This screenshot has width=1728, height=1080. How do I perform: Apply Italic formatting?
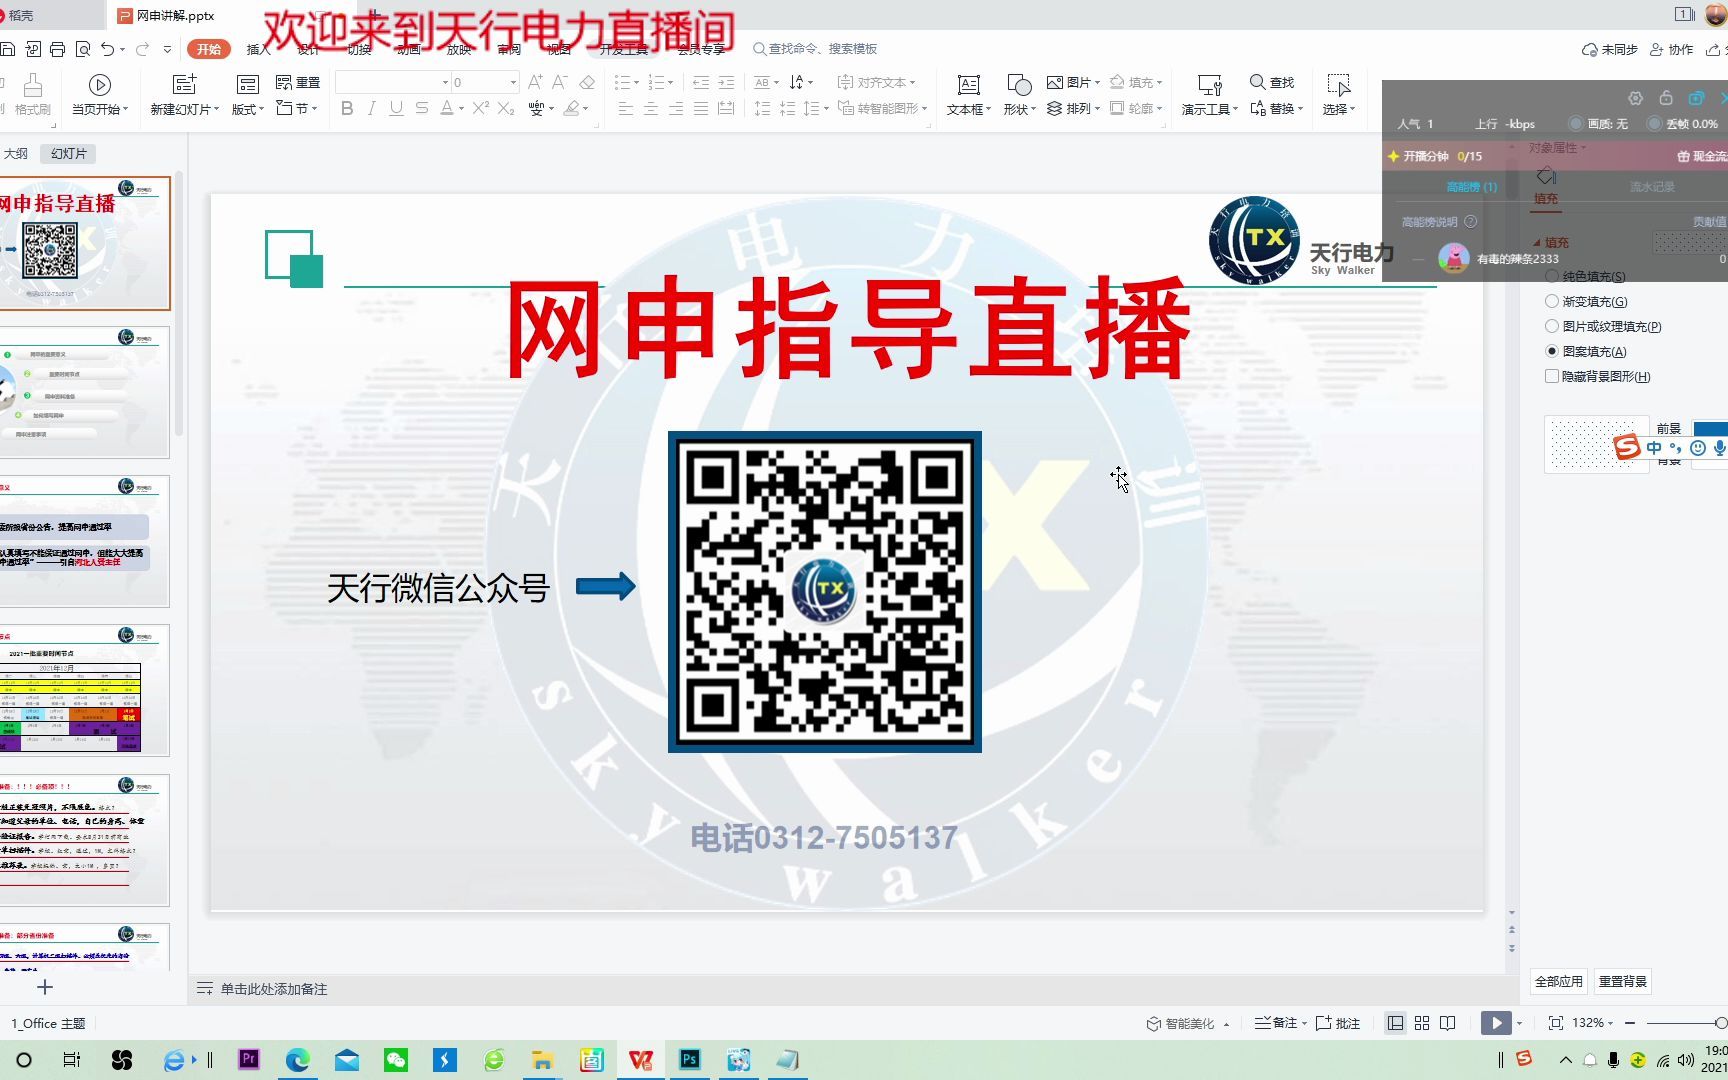(372, 108)
